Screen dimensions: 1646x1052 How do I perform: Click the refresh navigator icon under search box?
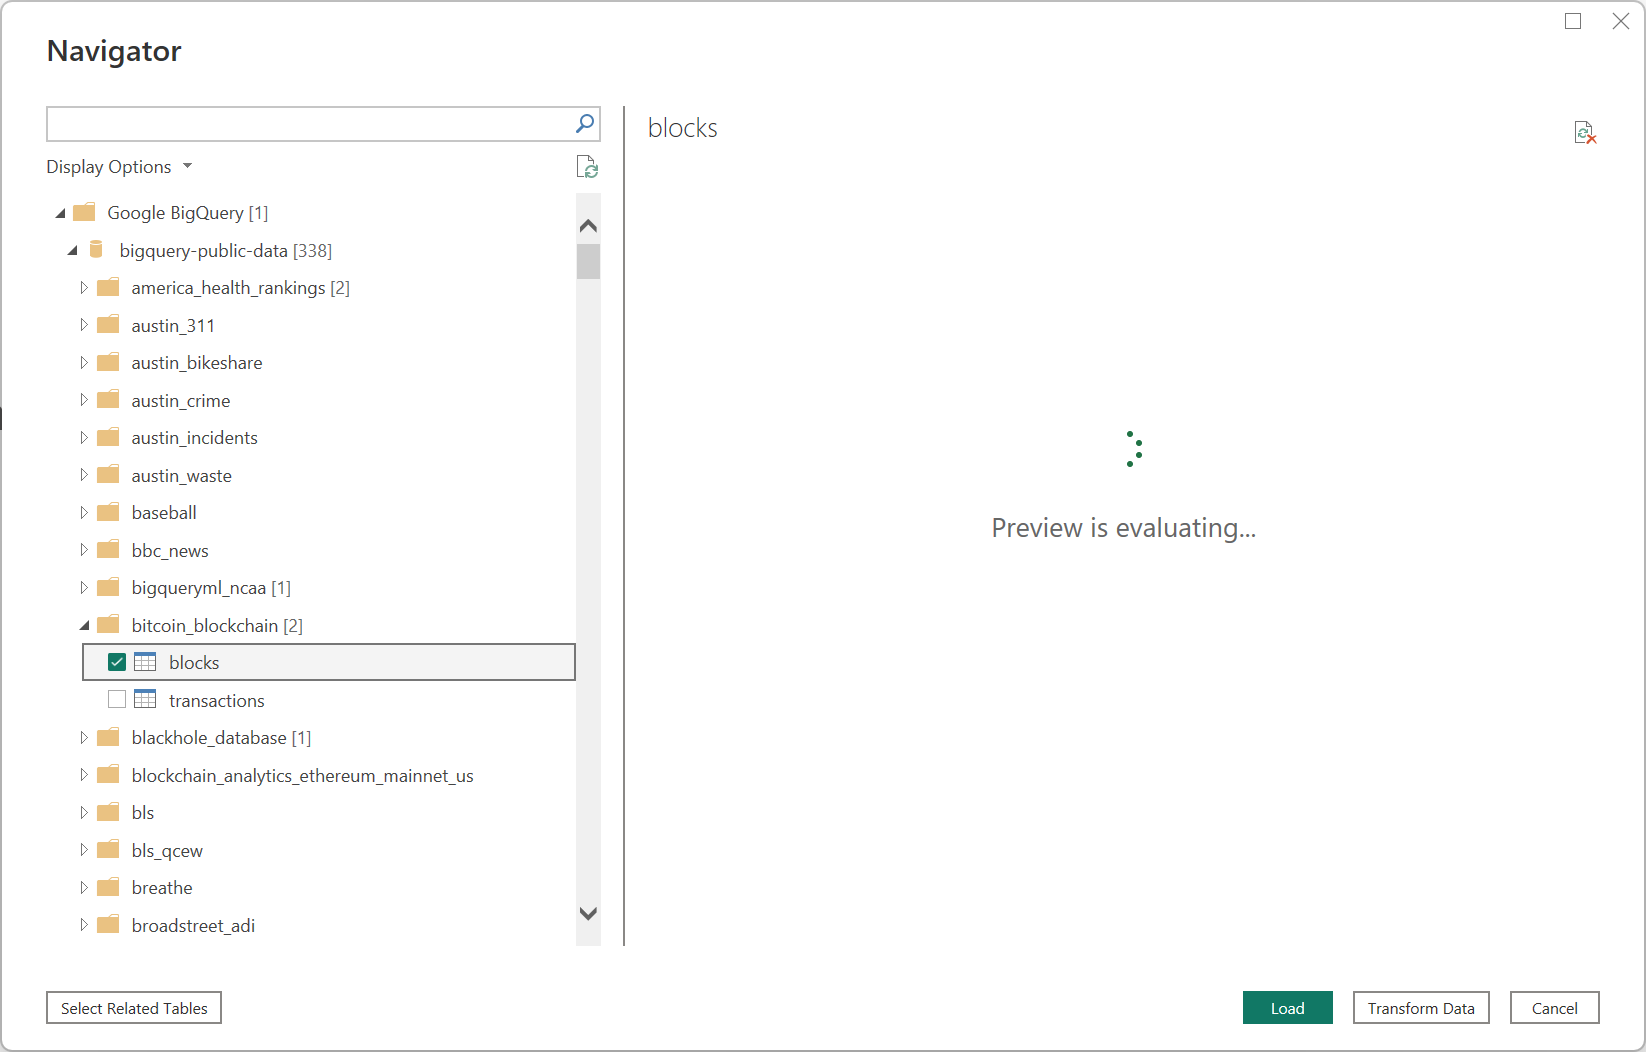(587, 167)
